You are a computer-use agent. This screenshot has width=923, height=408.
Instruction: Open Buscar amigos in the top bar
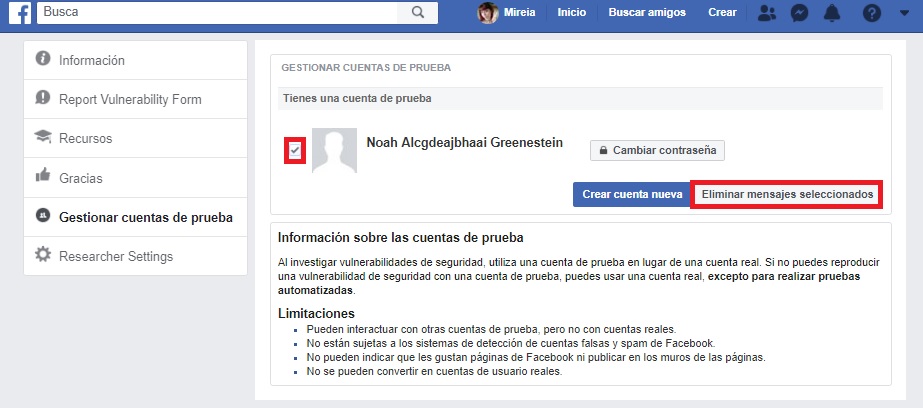click(x=647, y=12)
